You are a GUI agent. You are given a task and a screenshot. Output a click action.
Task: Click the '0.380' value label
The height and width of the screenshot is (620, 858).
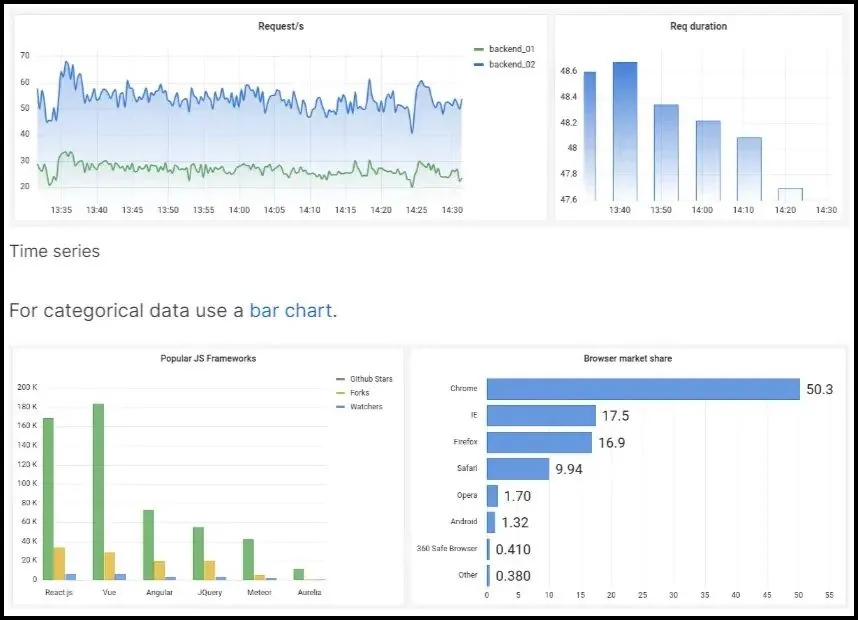coord(513,576)
